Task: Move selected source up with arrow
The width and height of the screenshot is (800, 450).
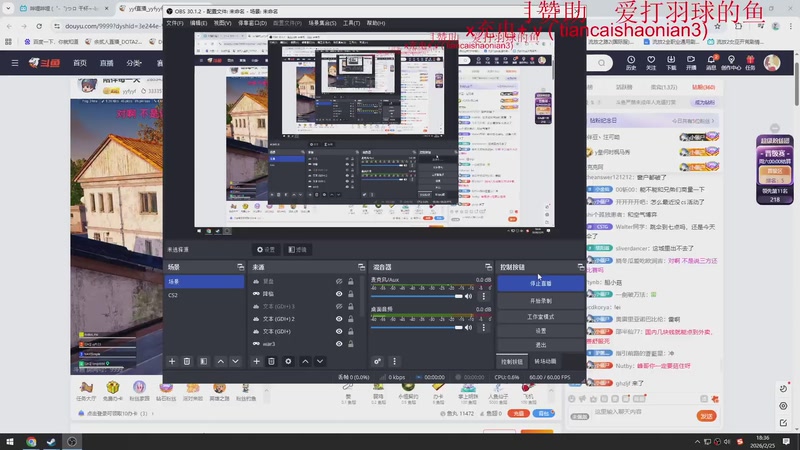Action: (305, 361)
